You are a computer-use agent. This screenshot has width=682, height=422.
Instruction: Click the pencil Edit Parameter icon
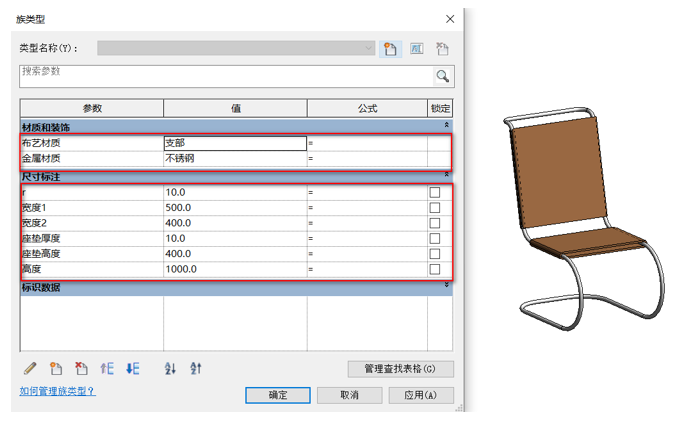pos(30,368)
